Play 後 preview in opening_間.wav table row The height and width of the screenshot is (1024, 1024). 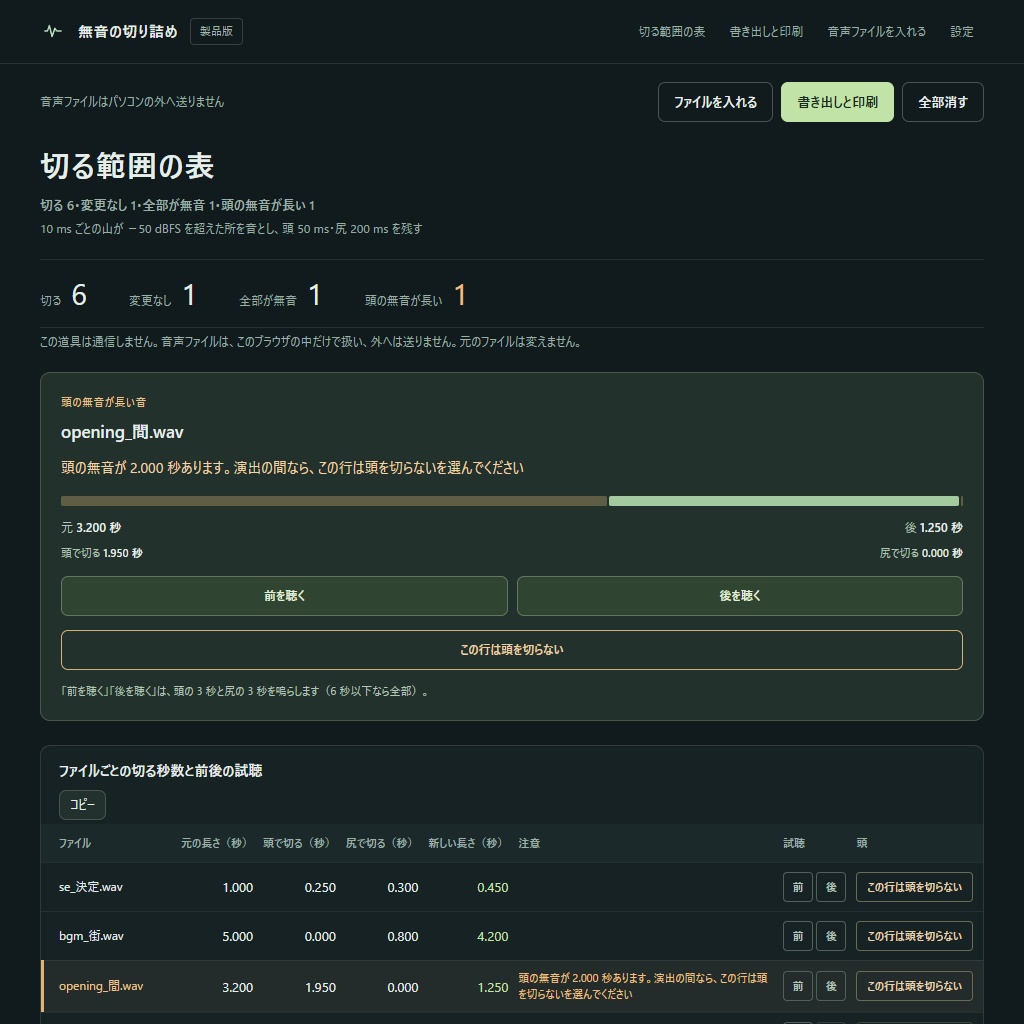point(831,986)
